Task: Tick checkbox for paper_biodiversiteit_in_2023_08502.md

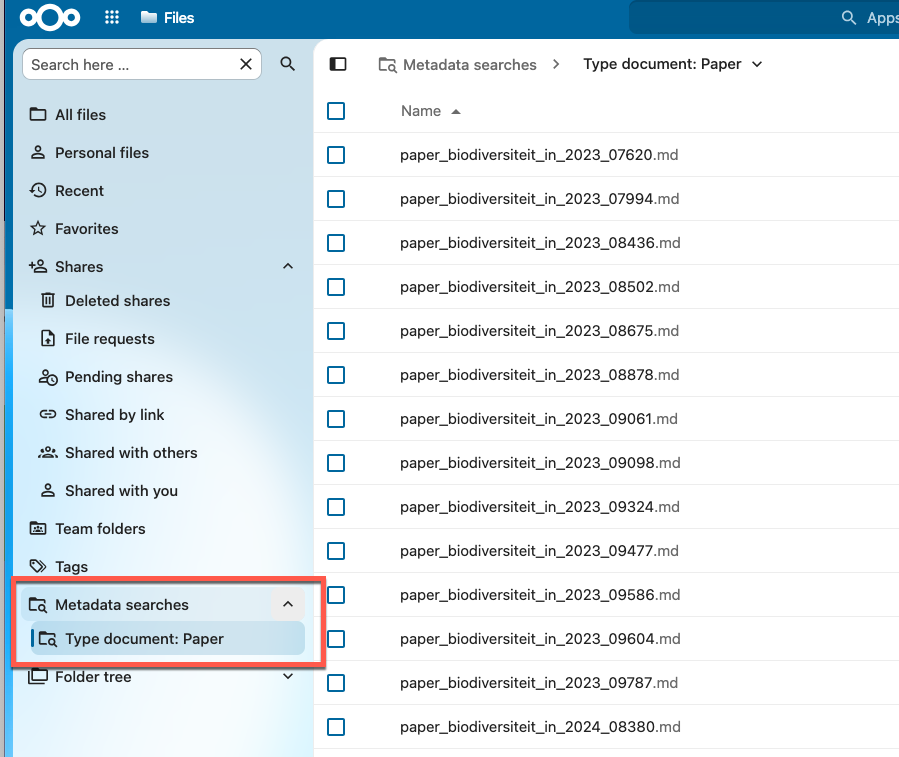Action: point(336,287)
